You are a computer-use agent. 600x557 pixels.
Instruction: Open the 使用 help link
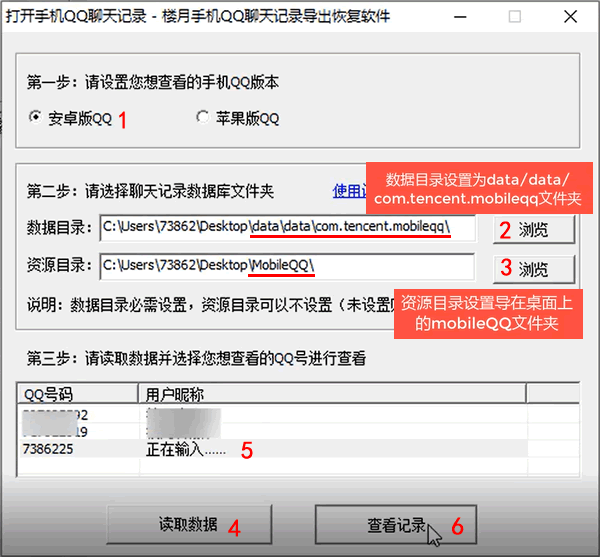(349, 191)
